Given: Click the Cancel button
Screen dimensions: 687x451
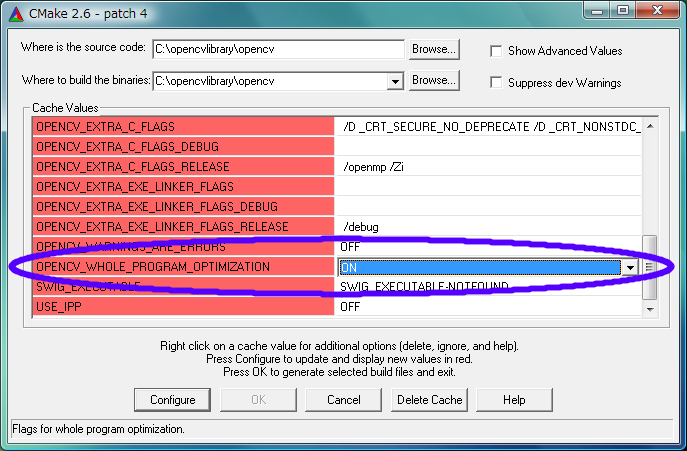Looking at the screenshot, I should tap(344, 400).
